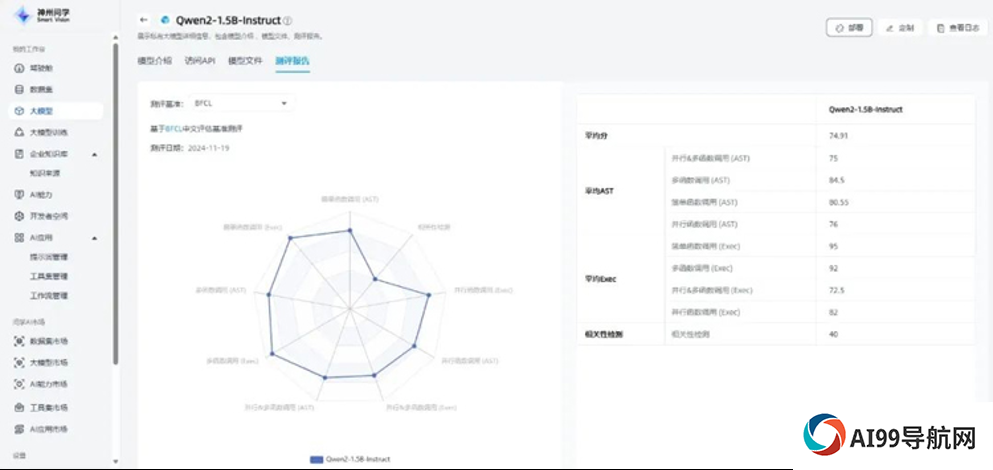The height and width of the screenshot is (470, 993).
Task: Switch to the 模型文件 tab
Action: tap(245, 61)
